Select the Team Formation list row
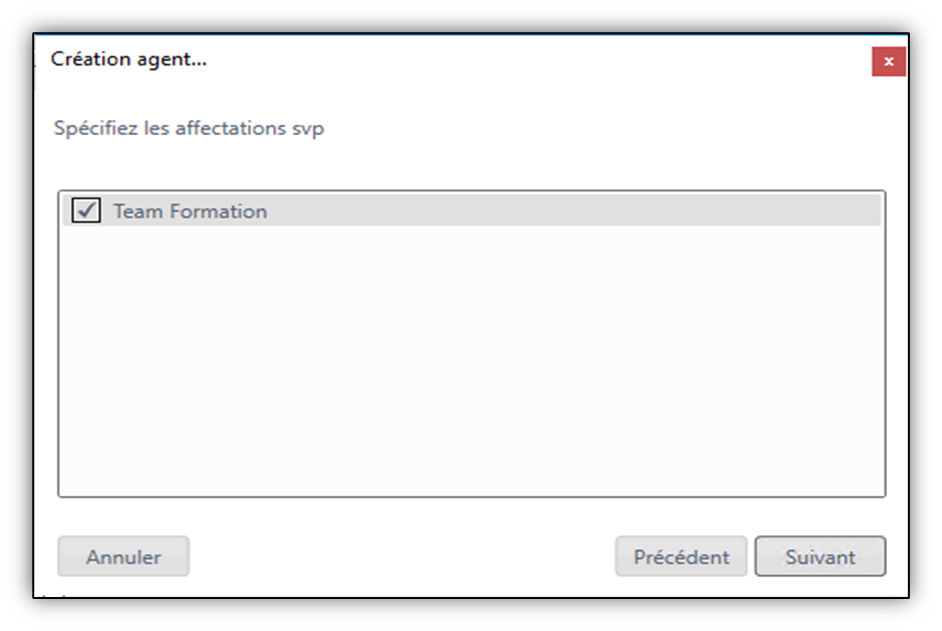The width and height of the screenshot is (942, 631). pyautogui.click(x=472, y=210)
